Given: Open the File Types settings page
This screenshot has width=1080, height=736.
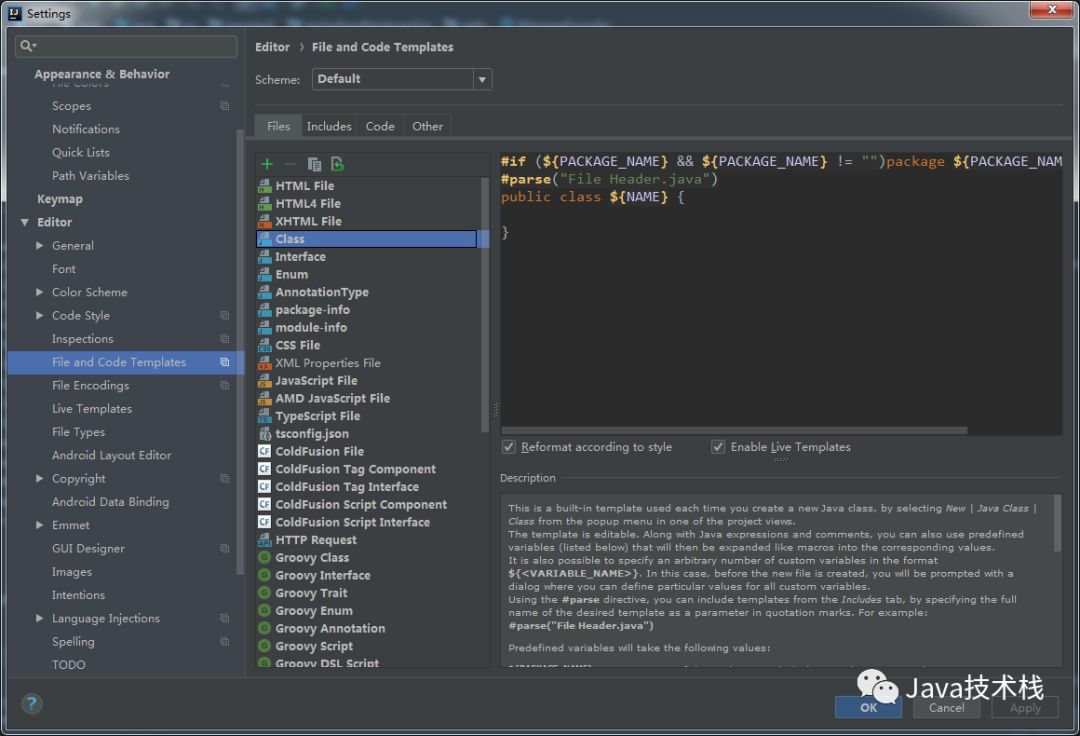Looking at the screenshot, I should [79, 432].
